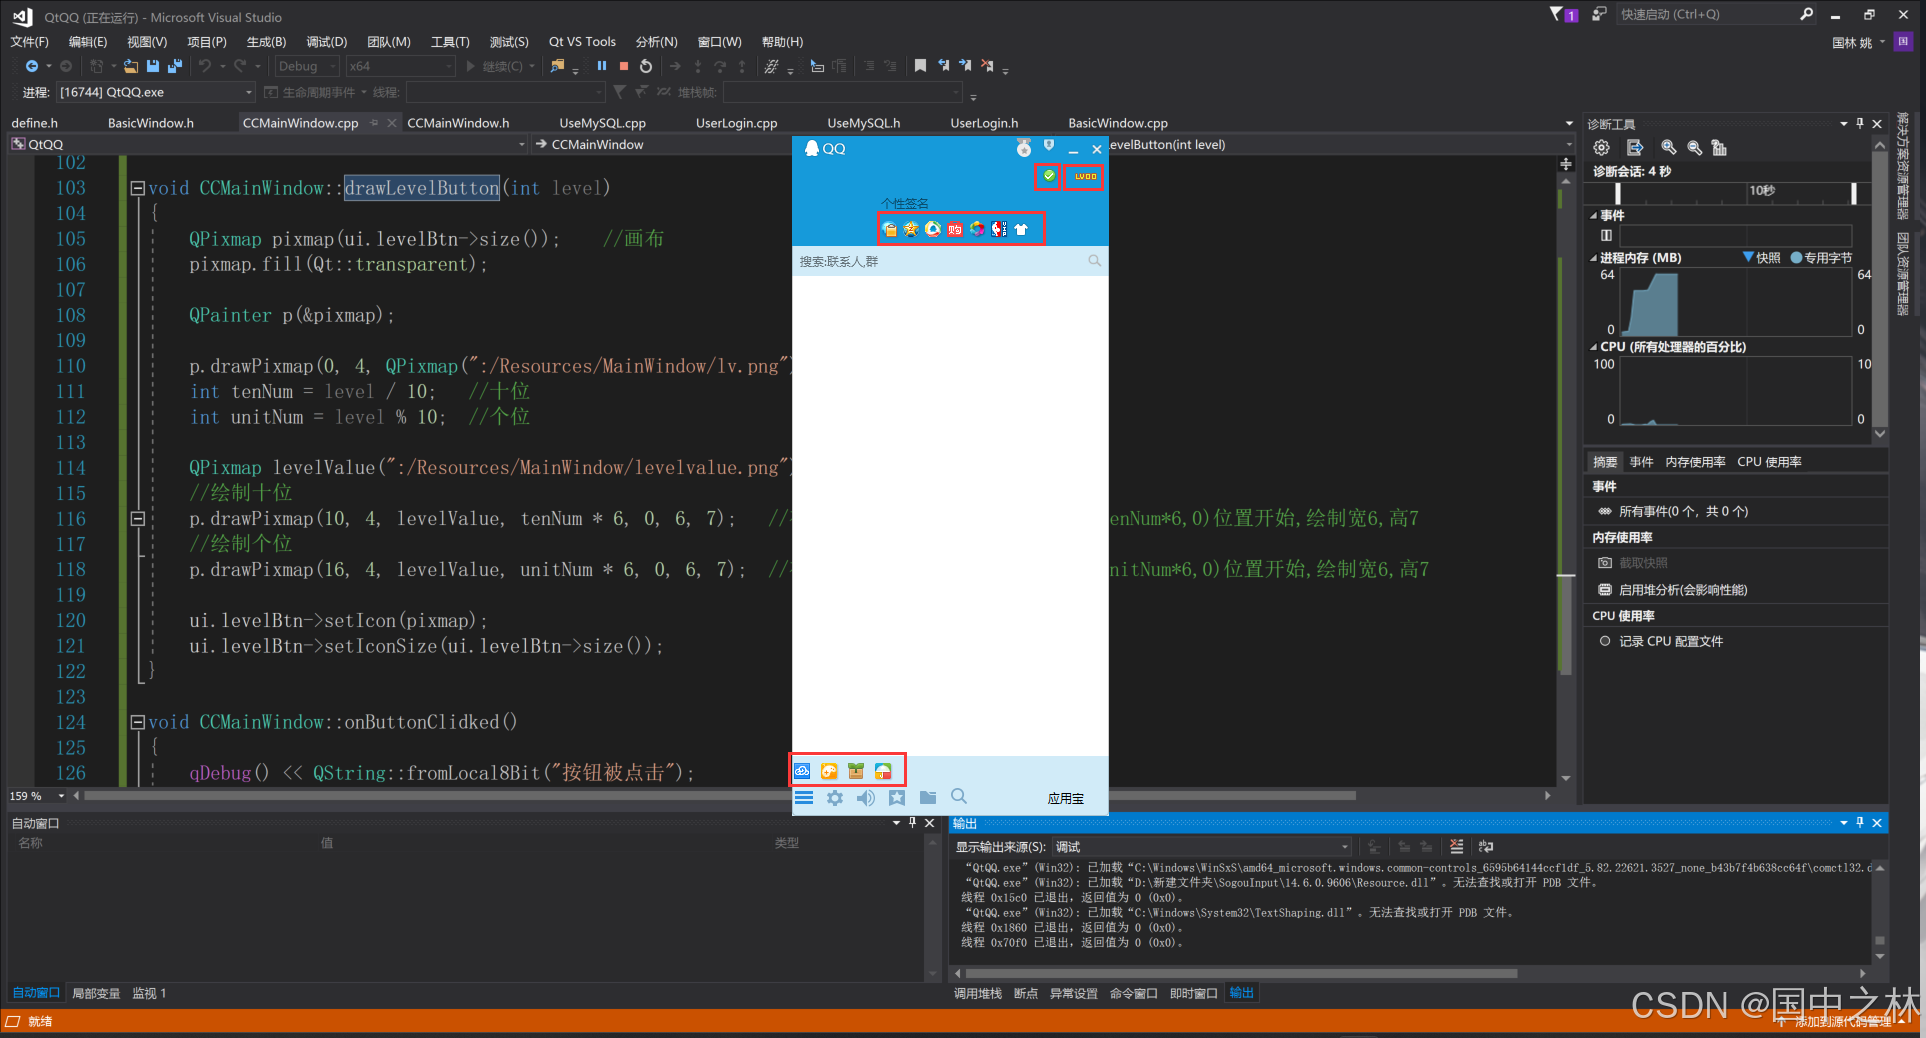Click the diagnostic tools settings gear
The width and height of the screenshot is (1926, 1038).
pos(1602,148)
